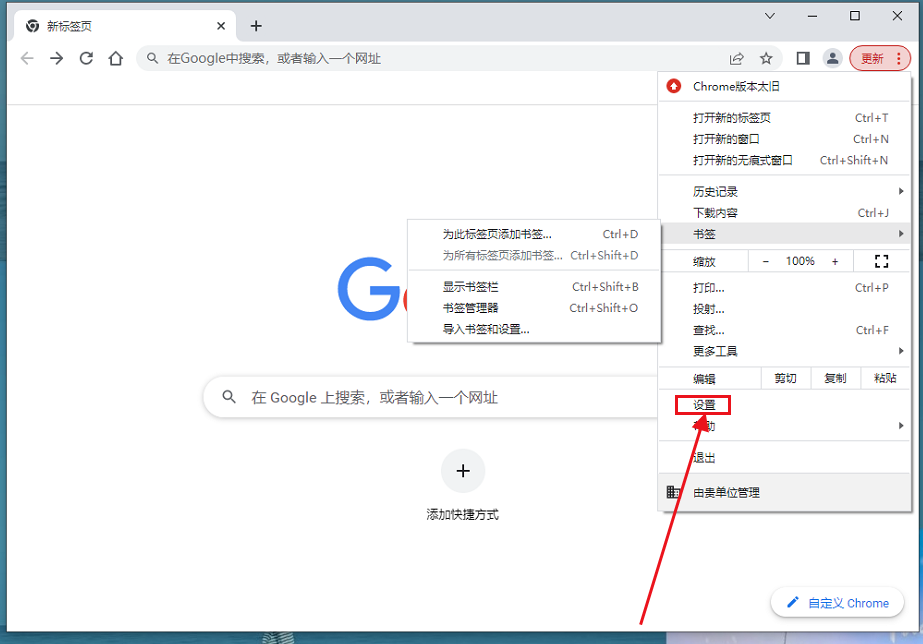The width and height of the screenshot is (923, 644).
Task: Open a new tab with the plus button
Action: click(256, 26)
